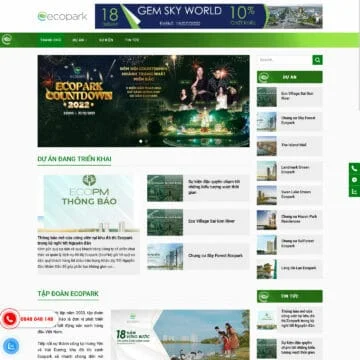Screen dimensions: 360x360
Task: Select the second slider pagination dot
Action: tap(146, 141)
